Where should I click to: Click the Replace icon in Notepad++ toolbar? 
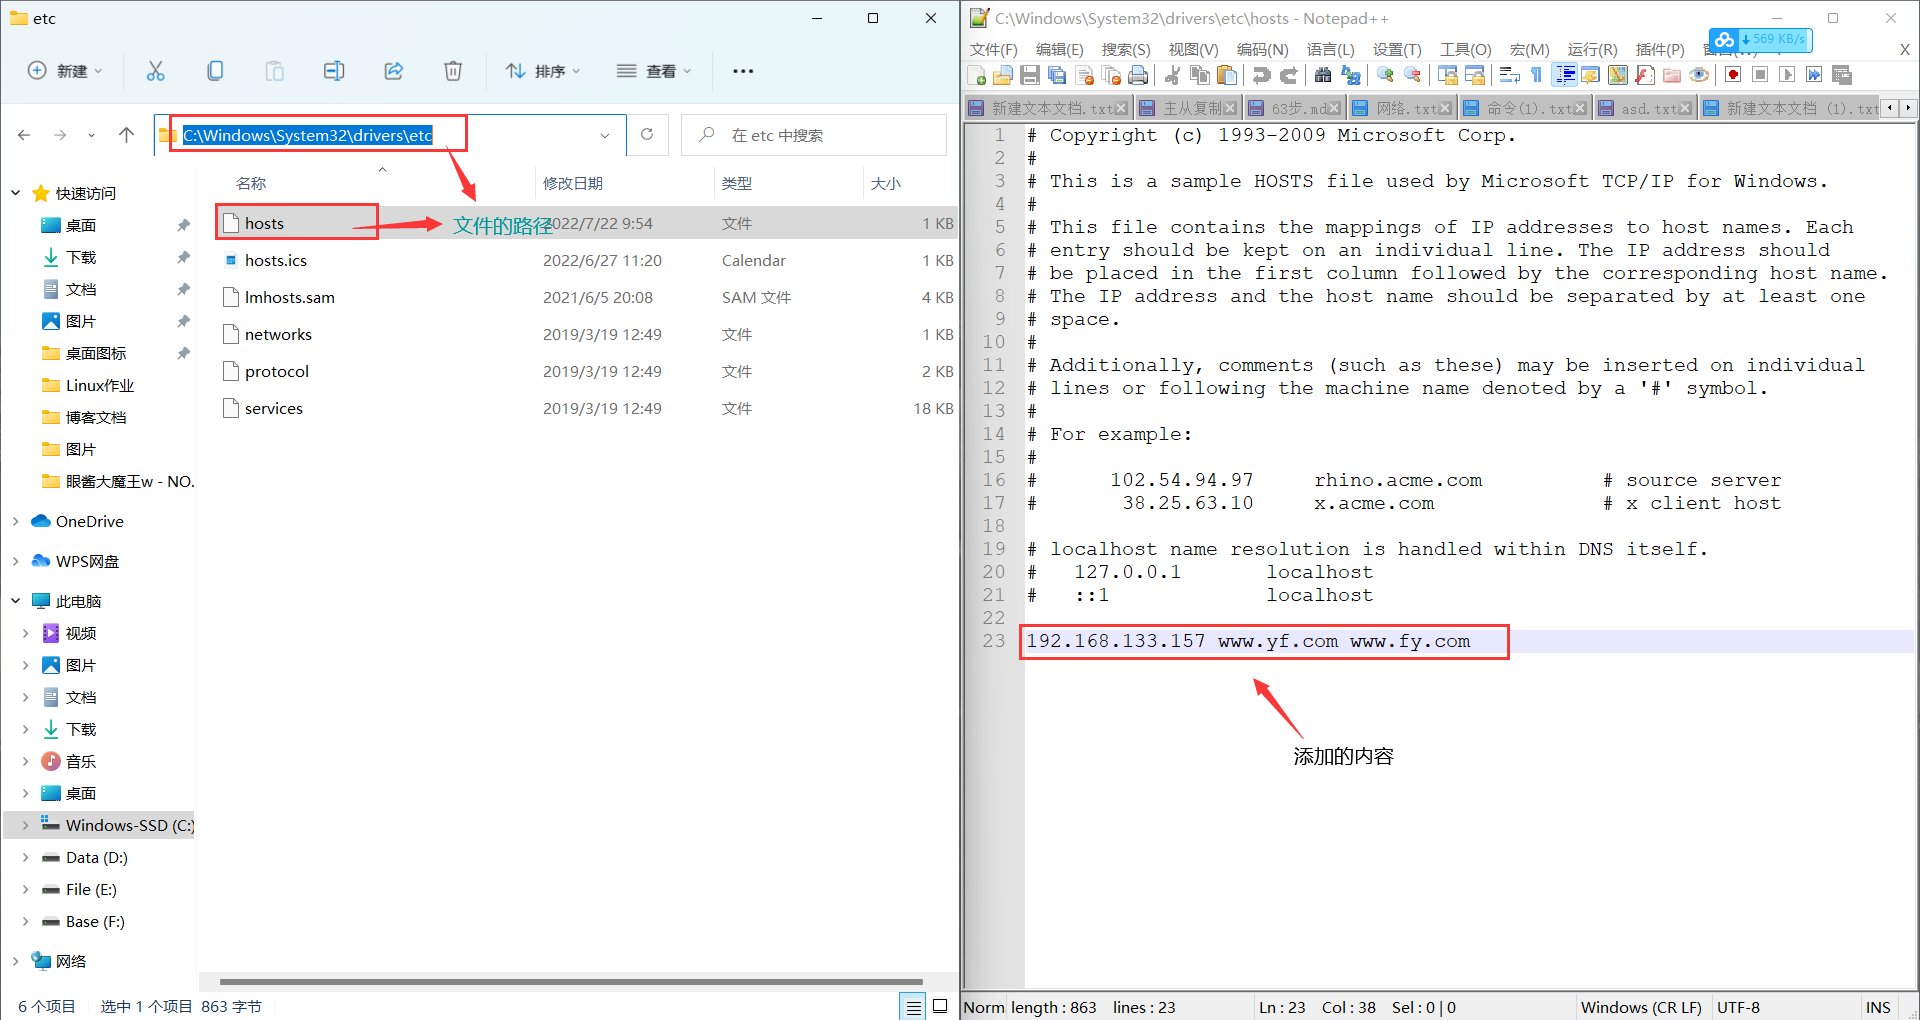pyautogui.click(x=1351, y=76)
